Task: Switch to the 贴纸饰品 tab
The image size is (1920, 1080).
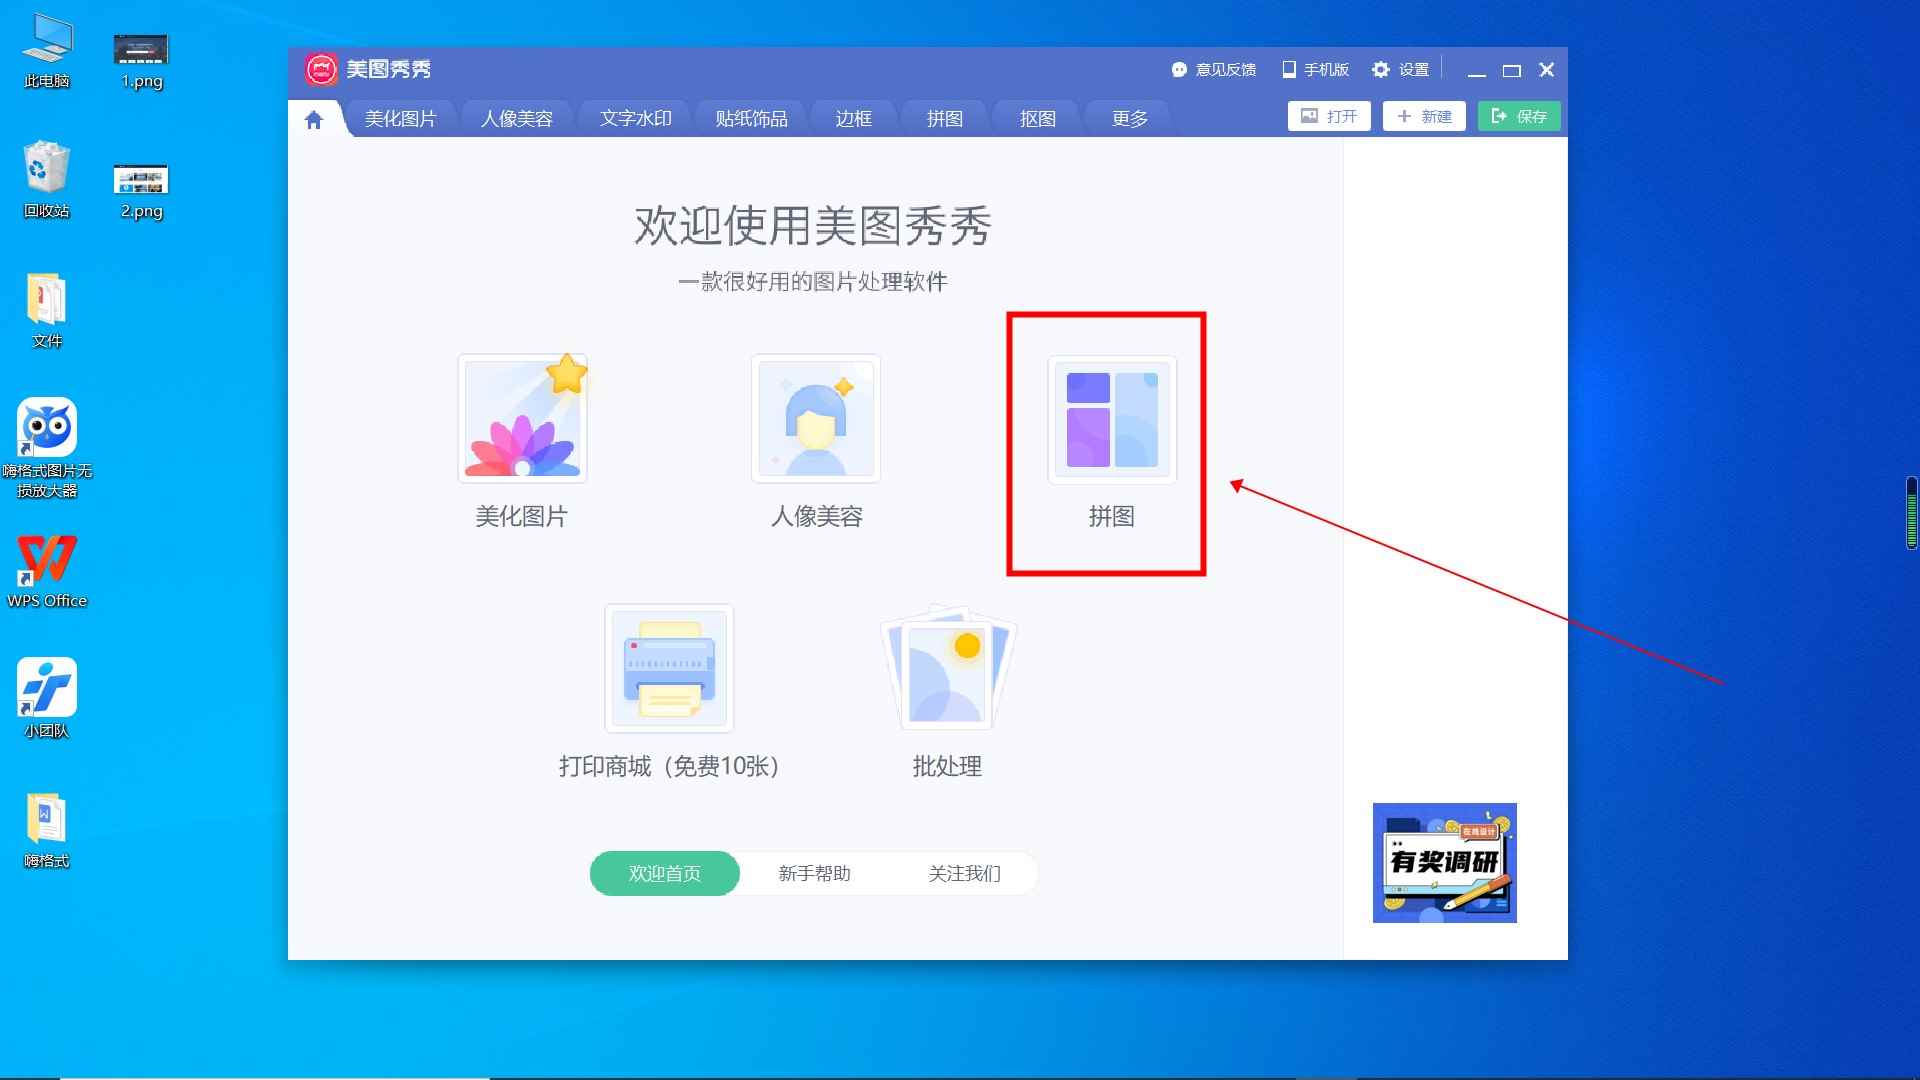Action: 751,117
